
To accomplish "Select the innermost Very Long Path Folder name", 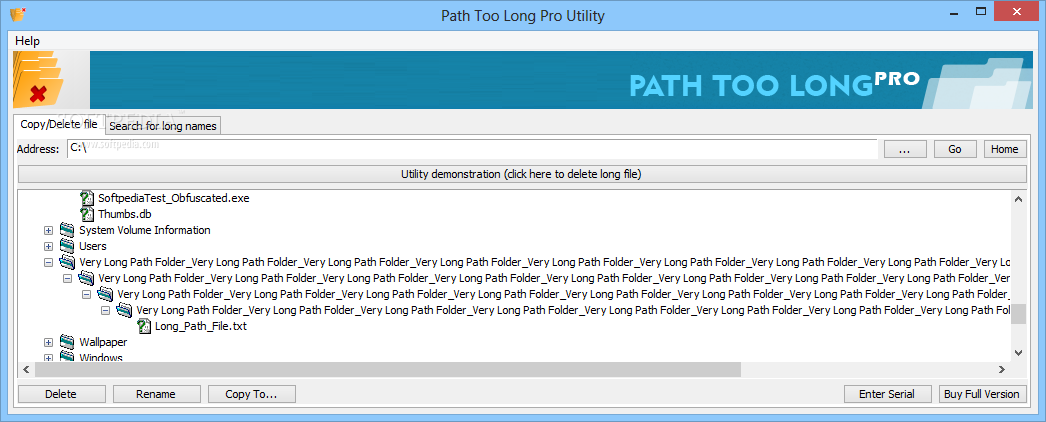I will [573, 310].
